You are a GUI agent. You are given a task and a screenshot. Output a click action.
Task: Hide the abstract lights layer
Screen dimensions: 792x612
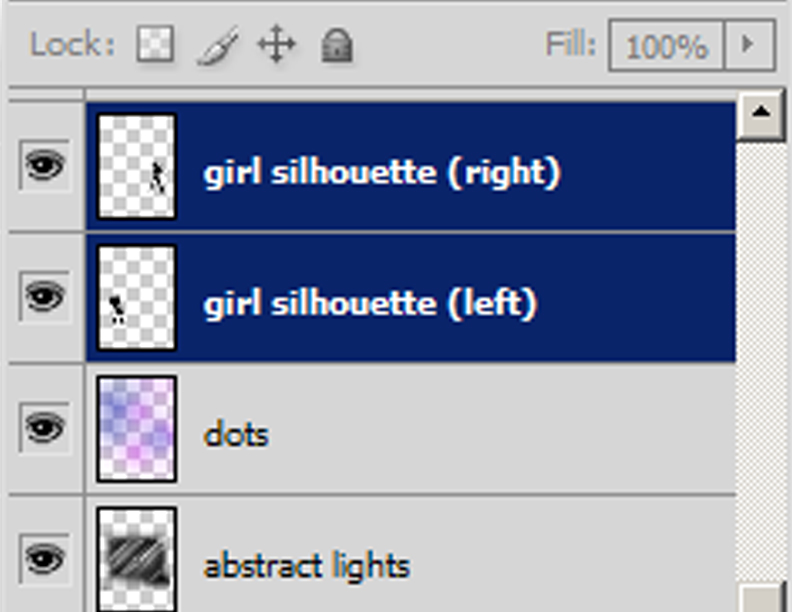(x=44, y=559)
